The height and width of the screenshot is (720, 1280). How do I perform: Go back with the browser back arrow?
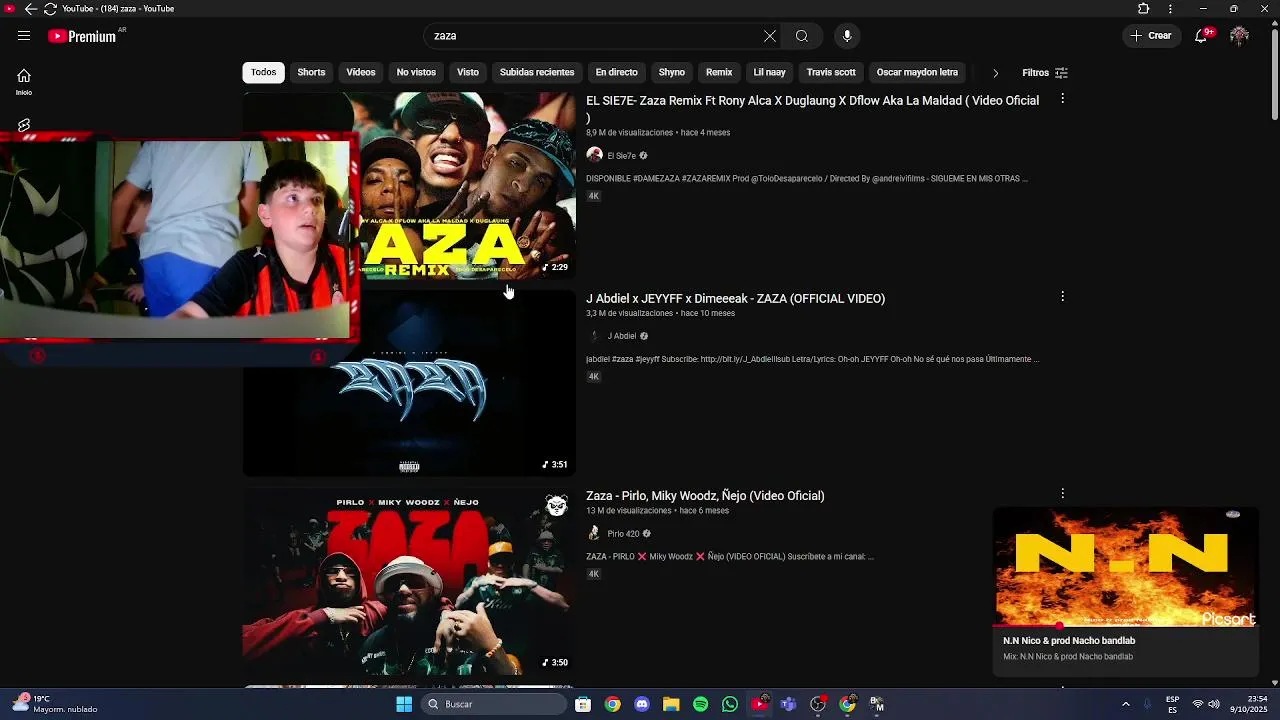(30, 9)
